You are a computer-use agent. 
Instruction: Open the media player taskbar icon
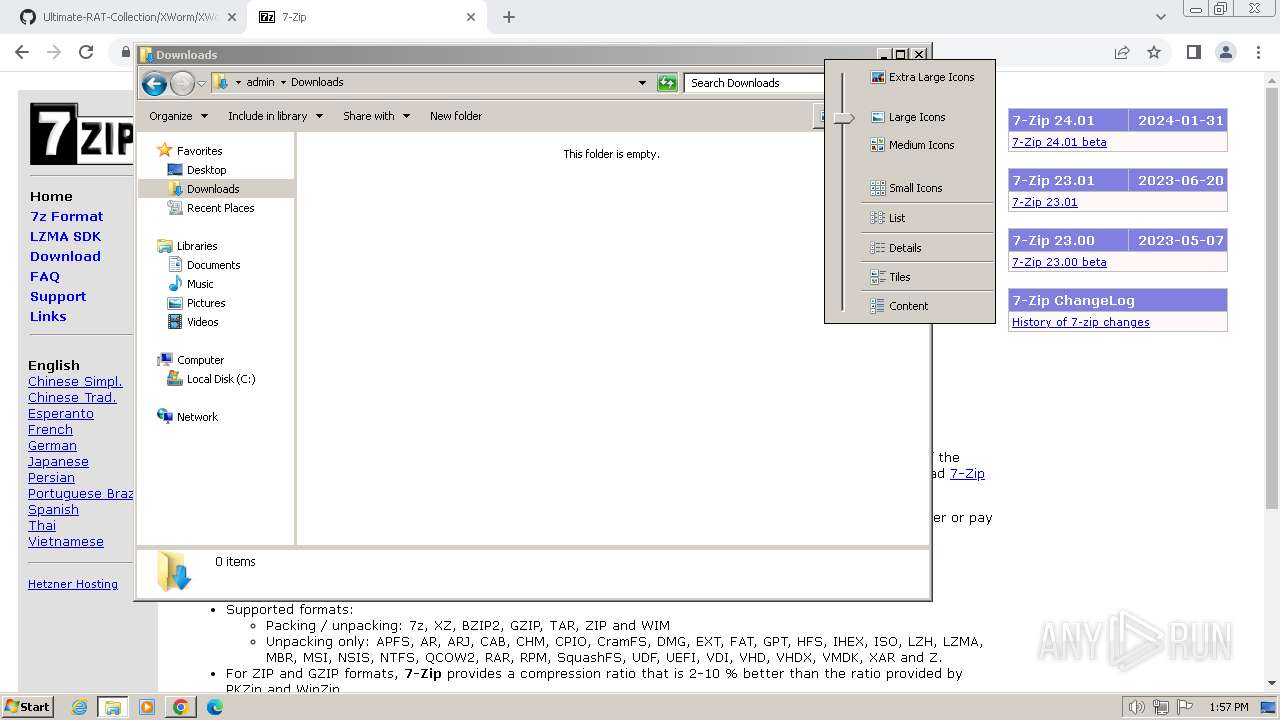tap(147, 707)
